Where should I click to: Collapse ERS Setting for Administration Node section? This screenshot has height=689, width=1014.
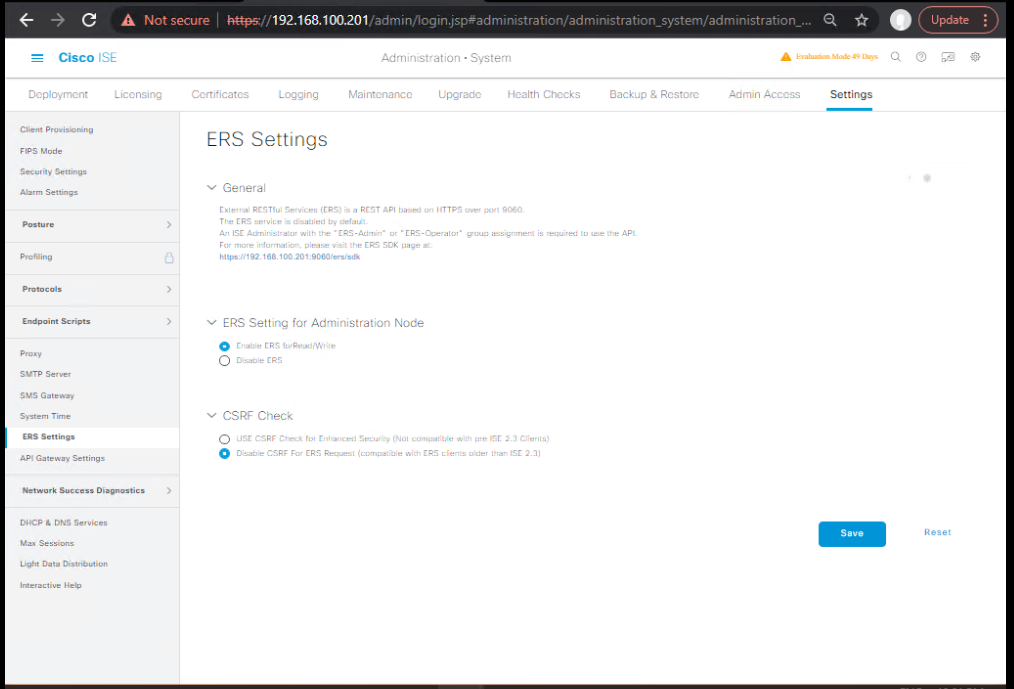pyautogui.click(x=211, y=322)
